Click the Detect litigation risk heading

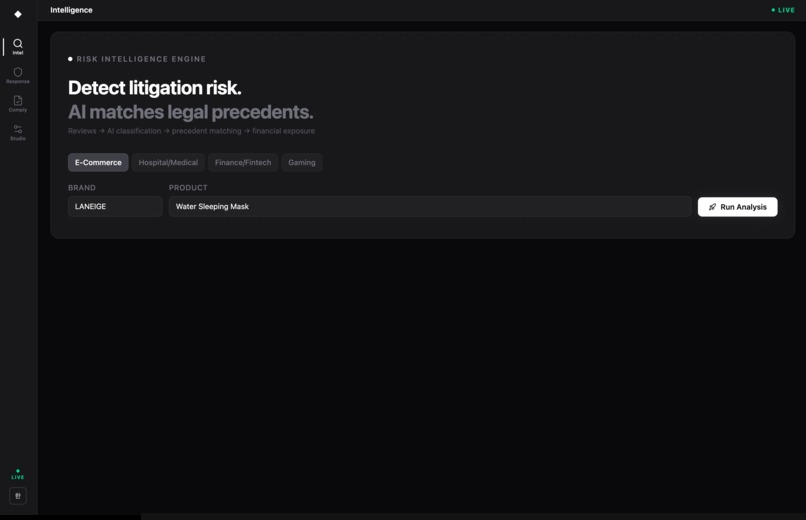(x=155, y=88)
